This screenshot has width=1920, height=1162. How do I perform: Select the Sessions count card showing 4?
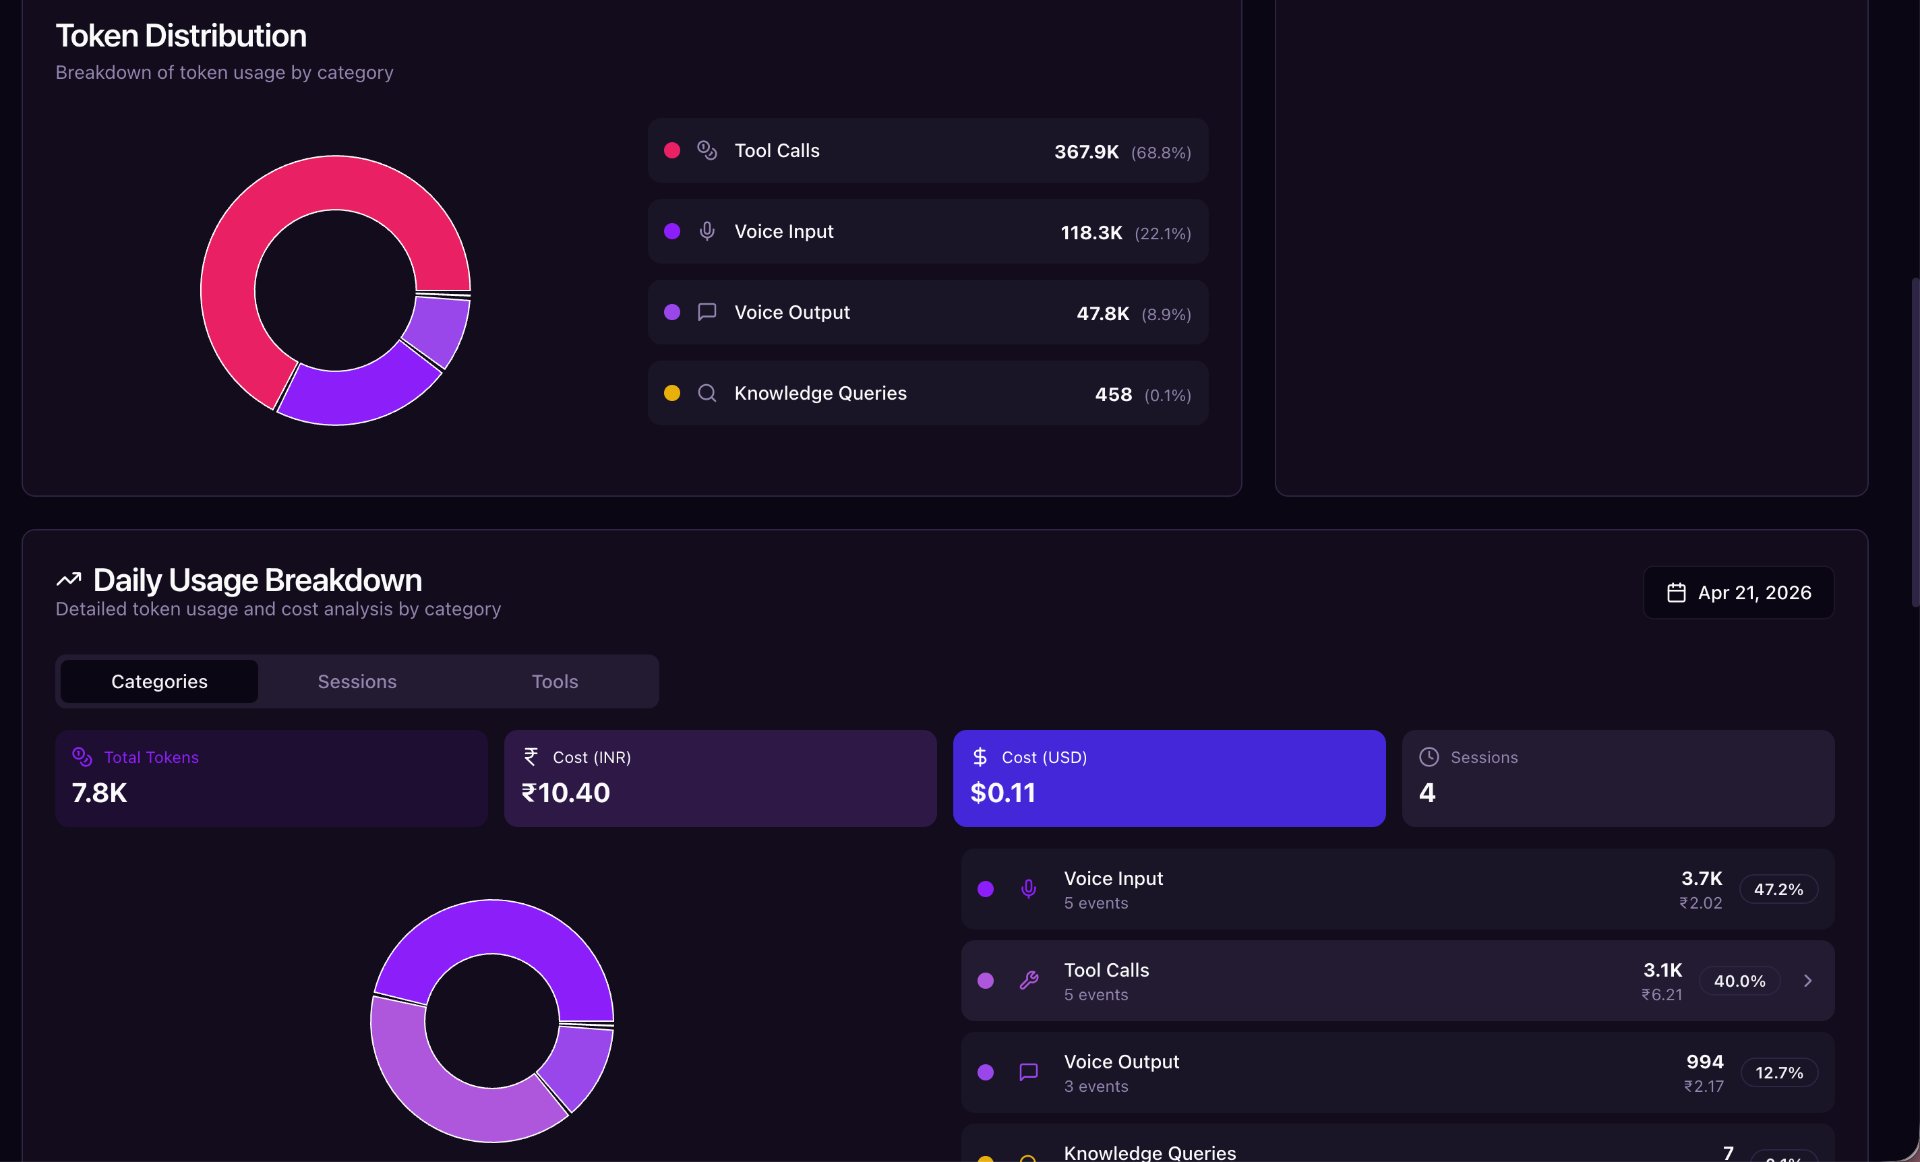pos(1618,778)
